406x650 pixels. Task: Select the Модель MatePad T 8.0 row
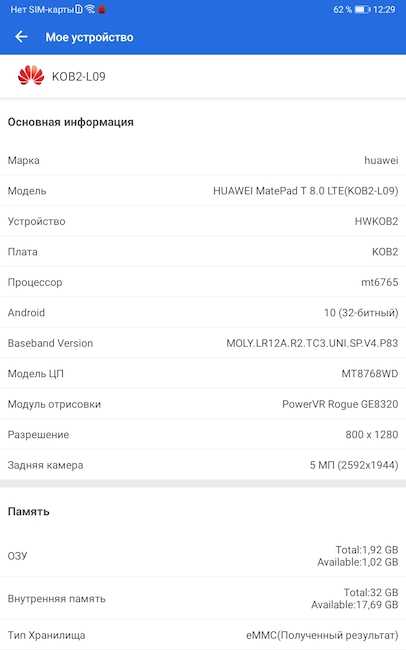pyautogui.click(x=203, y=191)
